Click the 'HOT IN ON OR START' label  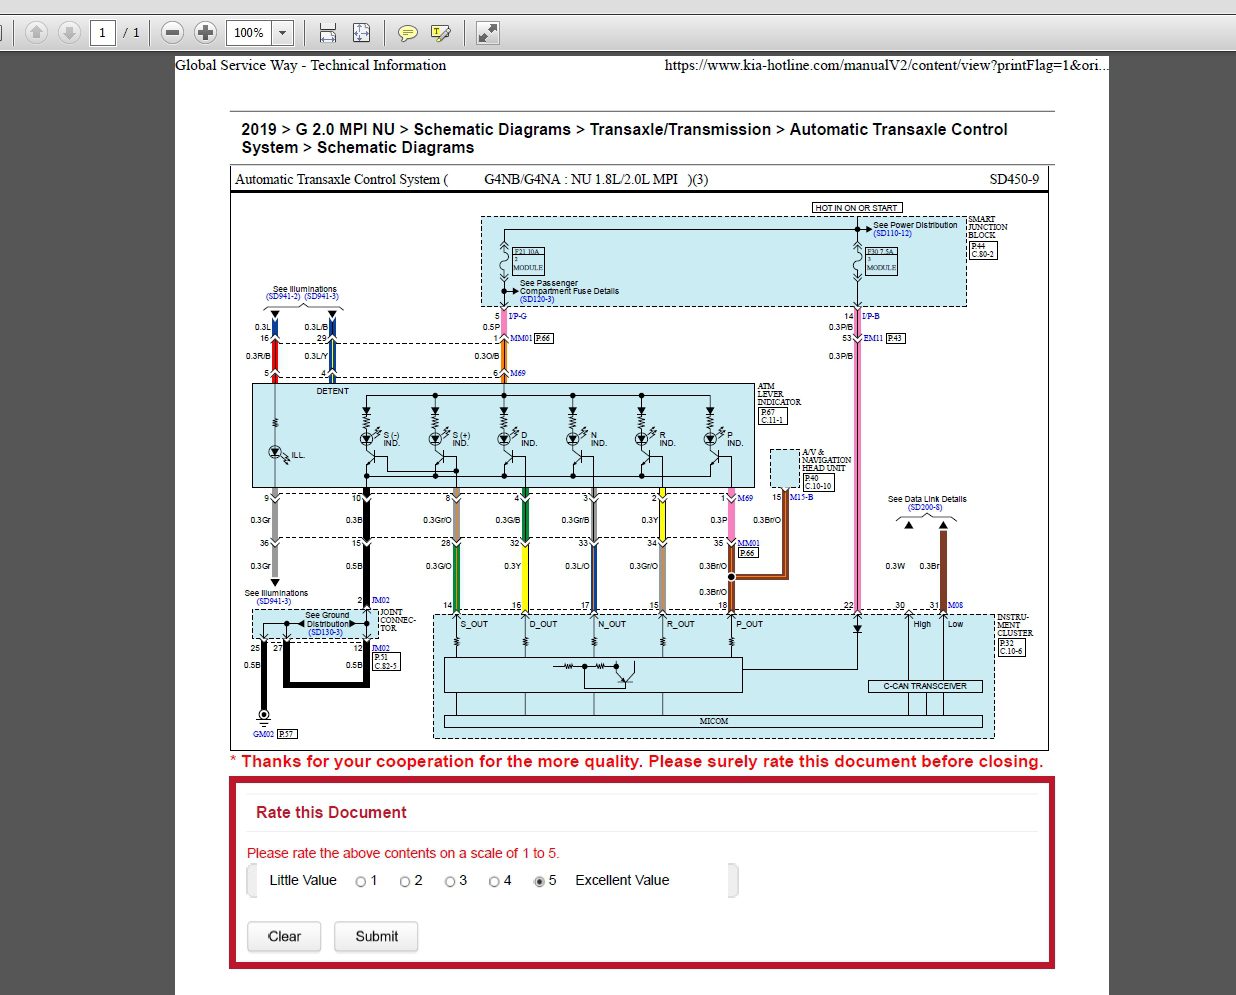(857, 208)
